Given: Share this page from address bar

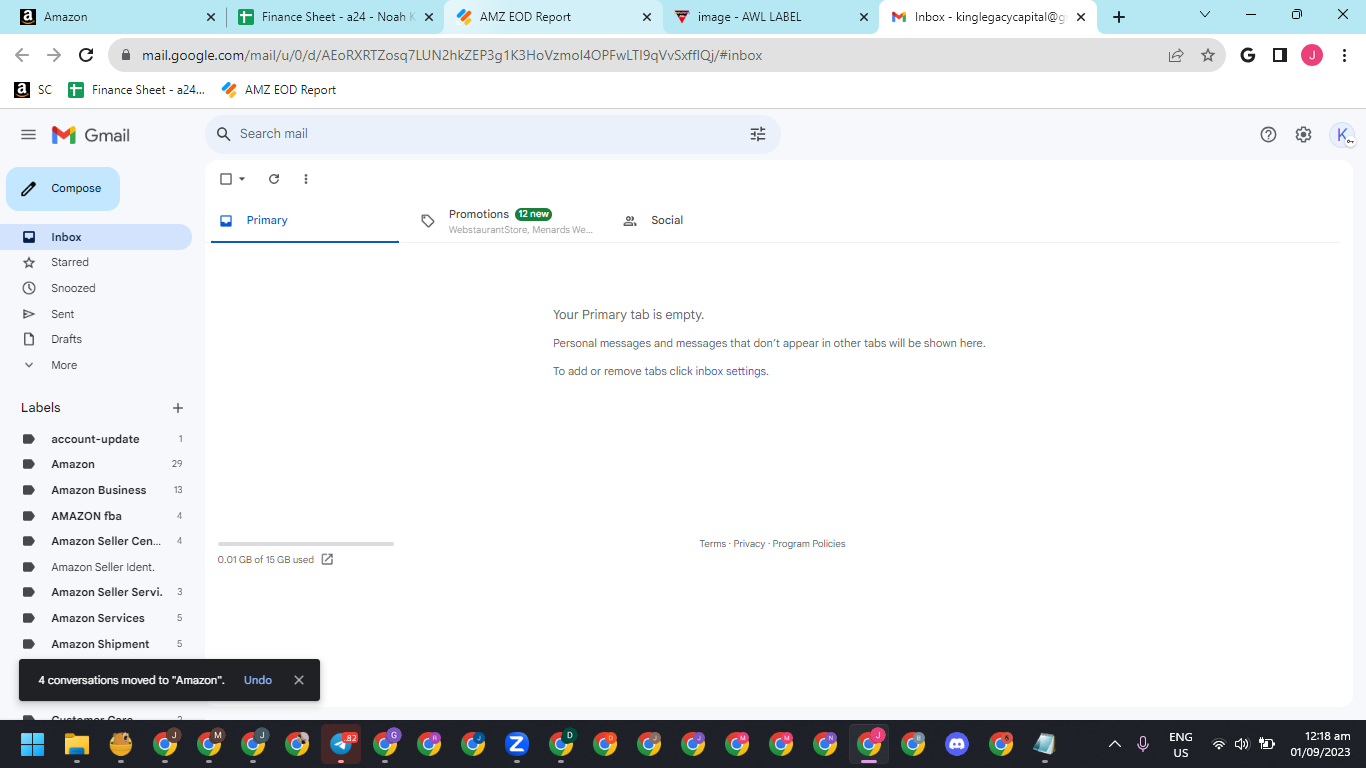Looking at the screenshot, I should (x=1176, y=55).
